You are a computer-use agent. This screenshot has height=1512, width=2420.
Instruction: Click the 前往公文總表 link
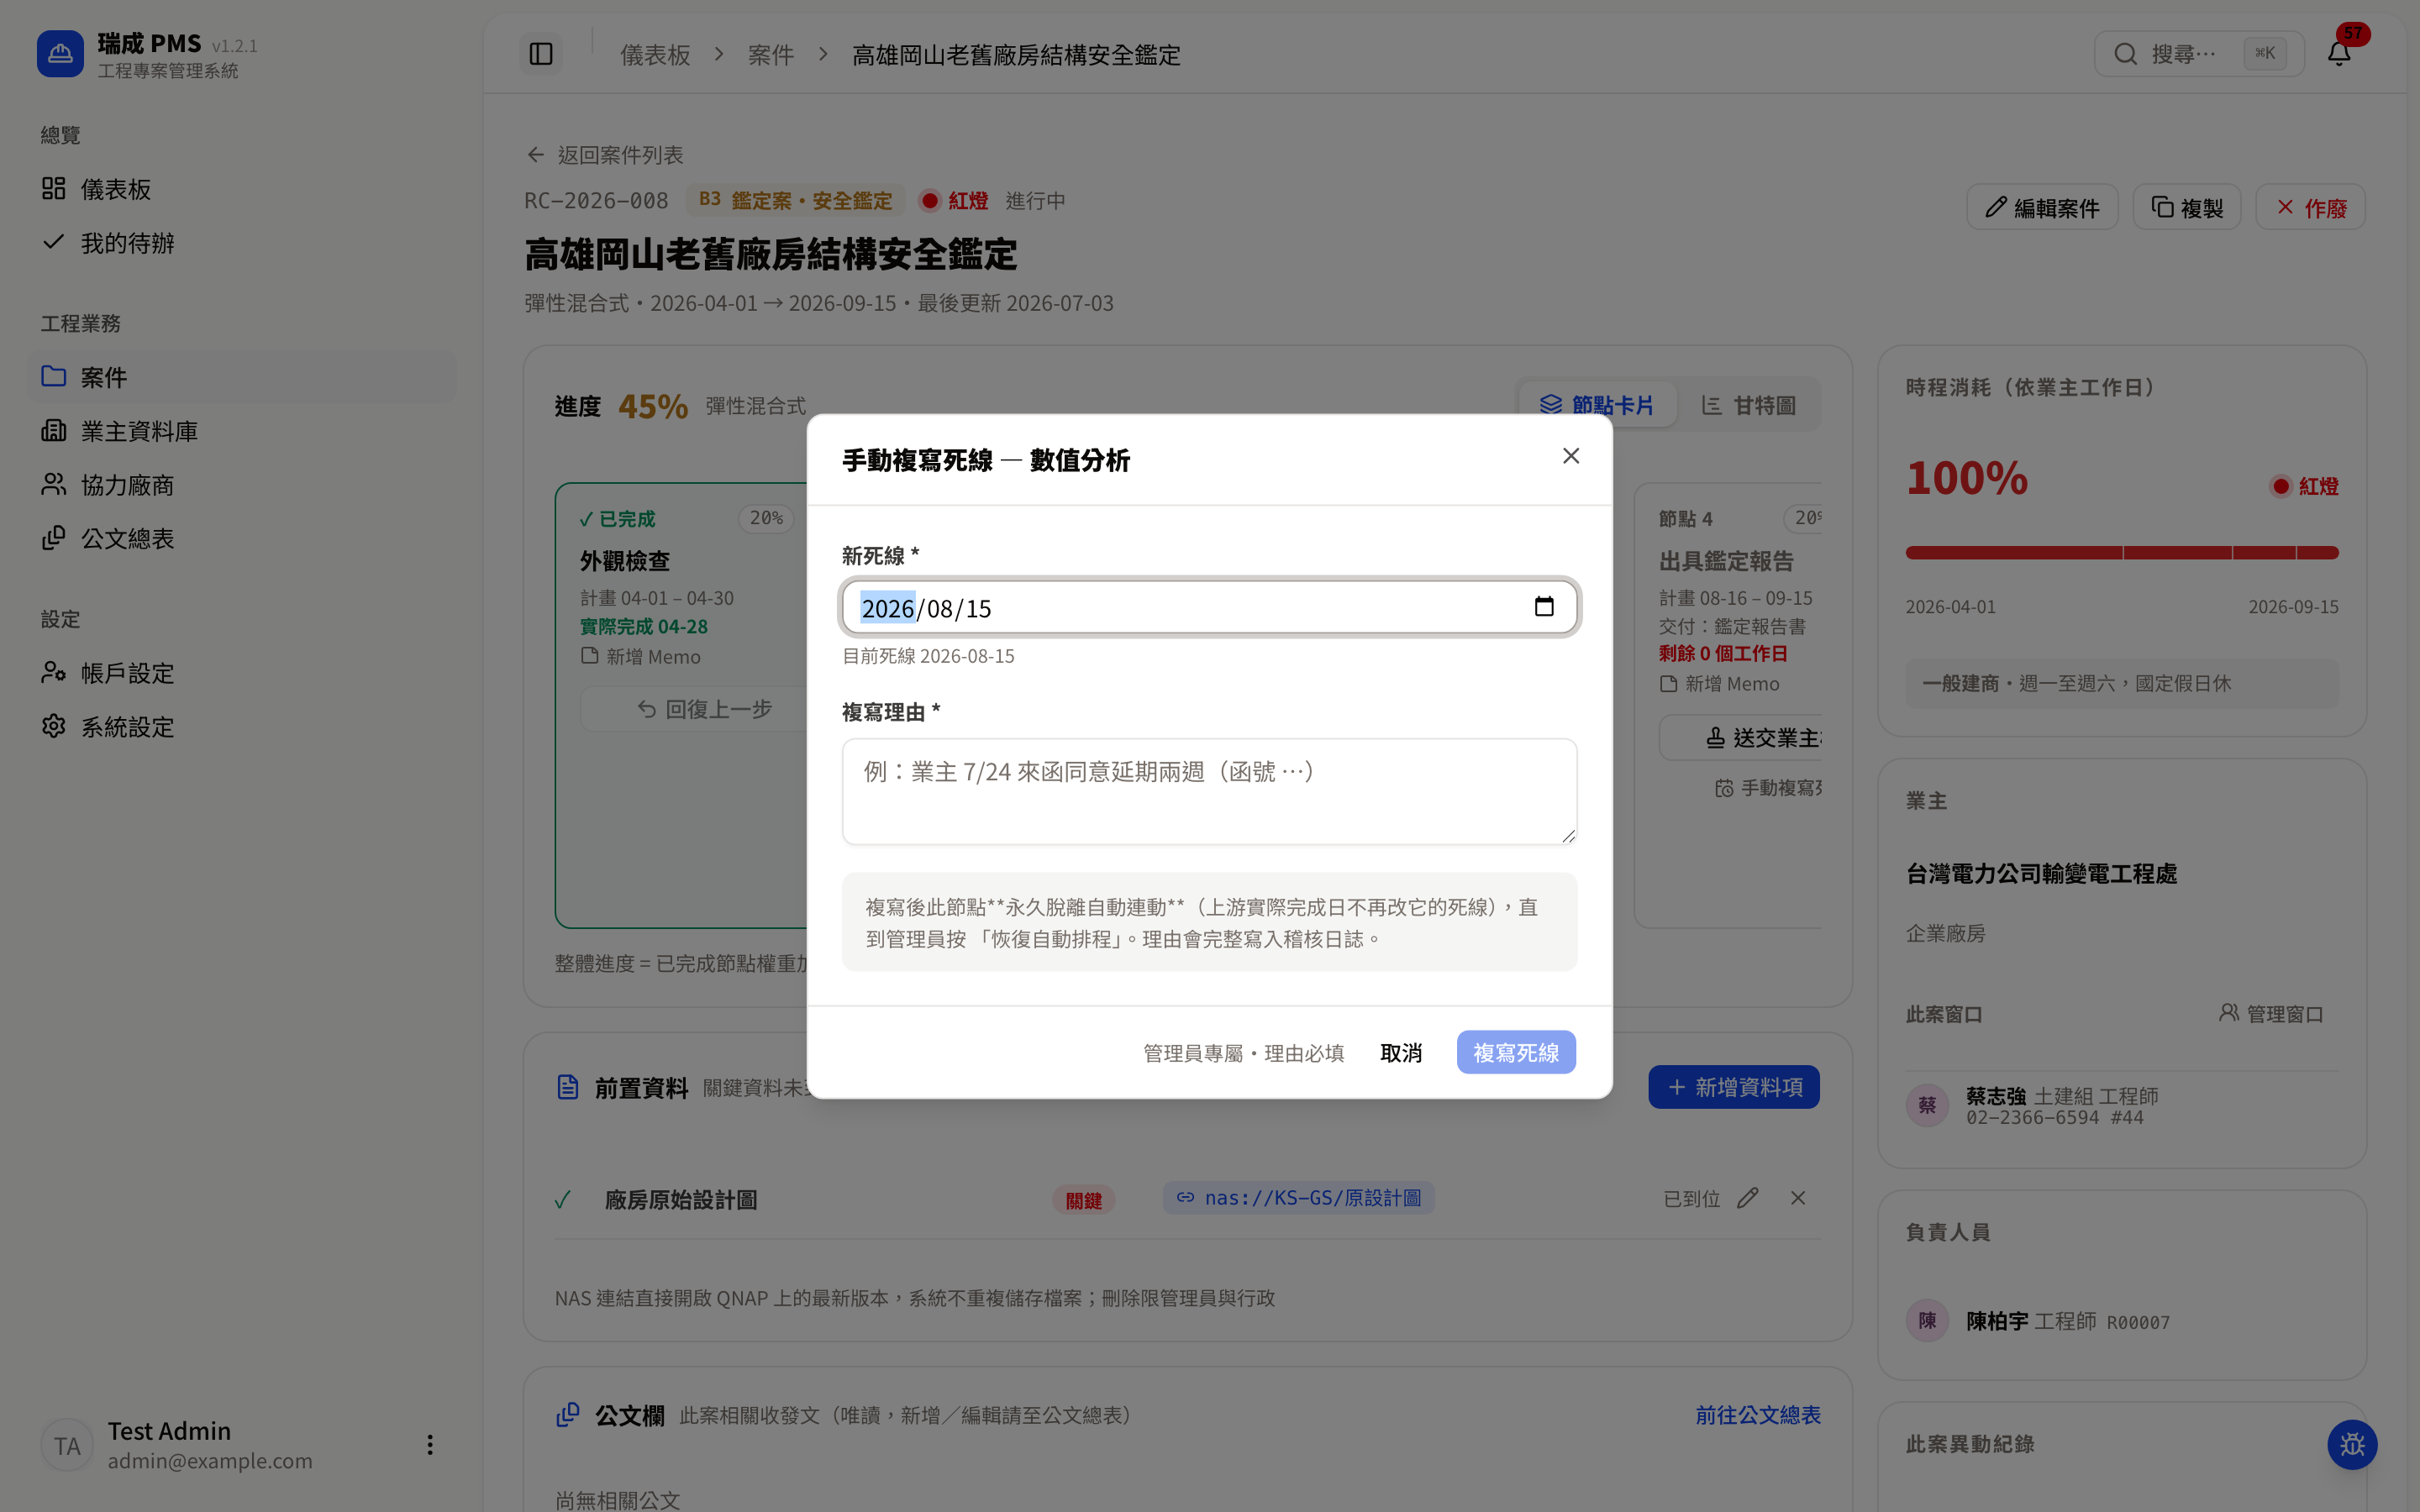click(1758, 1415)
